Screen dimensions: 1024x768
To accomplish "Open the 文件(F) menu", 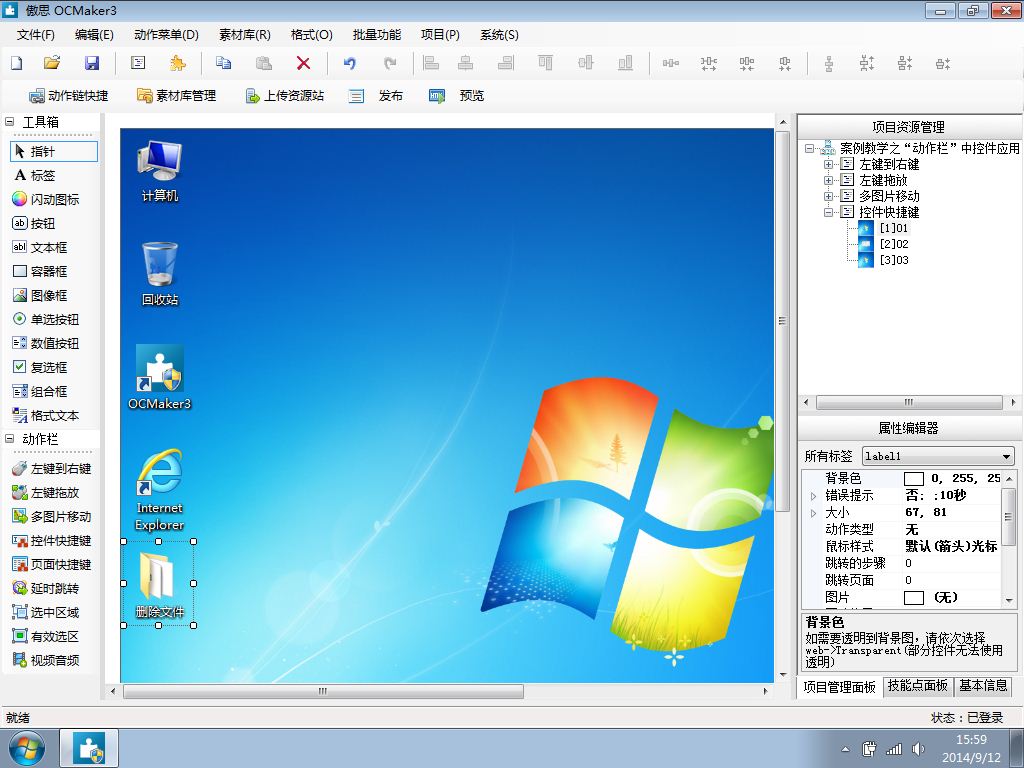I will tap(36, 35).
